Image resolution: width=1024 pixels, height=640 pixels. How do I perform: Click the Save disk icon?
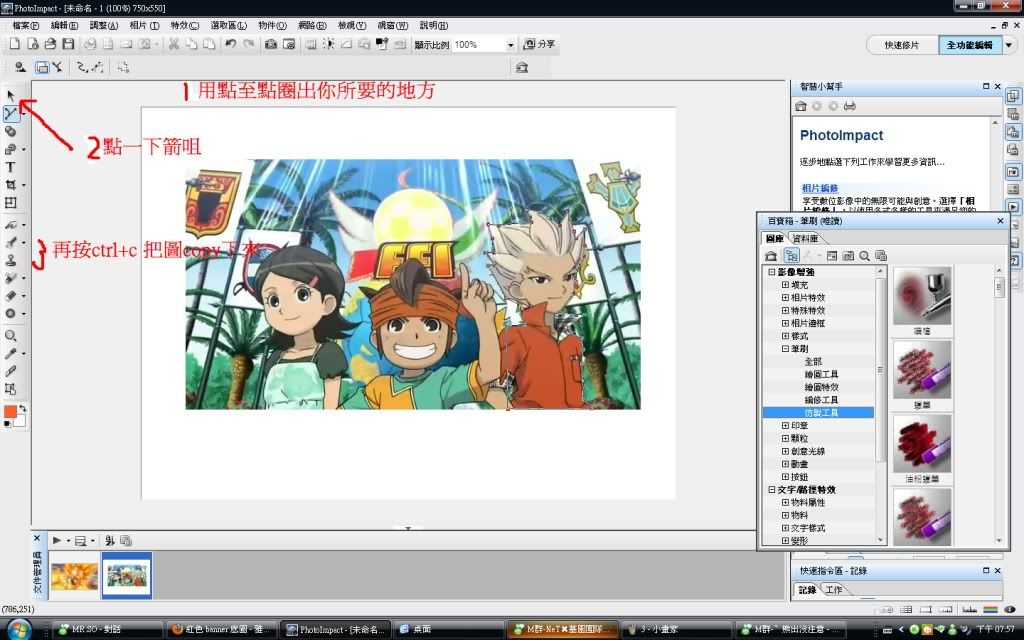[68, 44]
